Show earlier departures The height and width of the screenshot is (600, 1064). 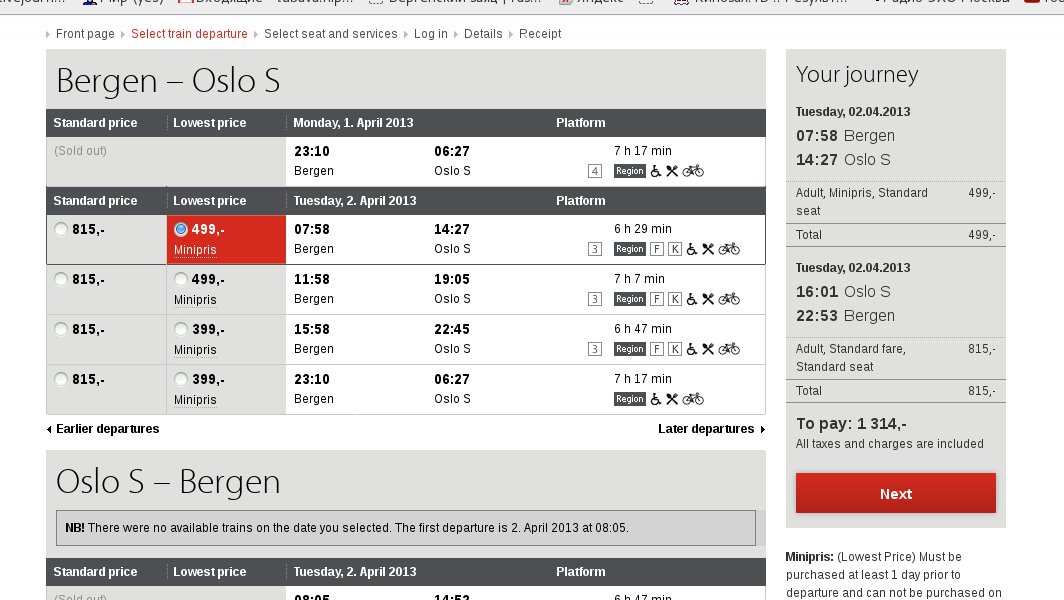[106, 429]
